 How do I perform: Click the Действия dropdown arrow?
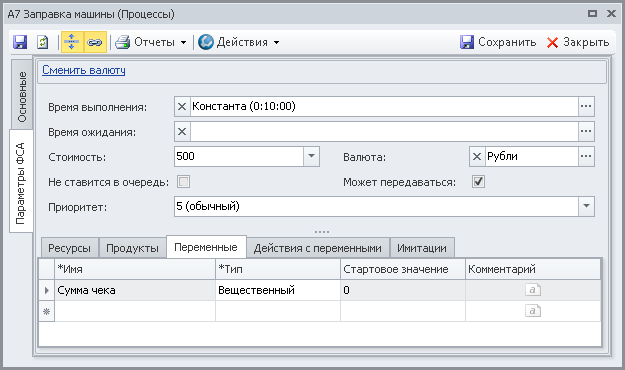pyautogui.click(x=277, y=42)
